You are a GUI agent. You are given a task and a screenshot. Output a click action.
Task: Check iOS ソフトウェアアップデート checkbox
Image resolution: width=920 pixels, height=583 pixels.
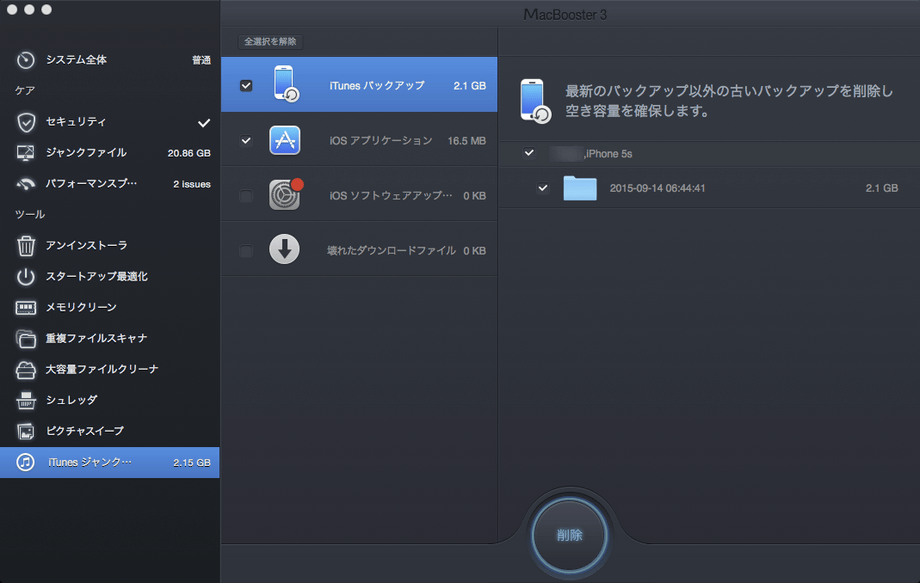click(x=246, y=196)
